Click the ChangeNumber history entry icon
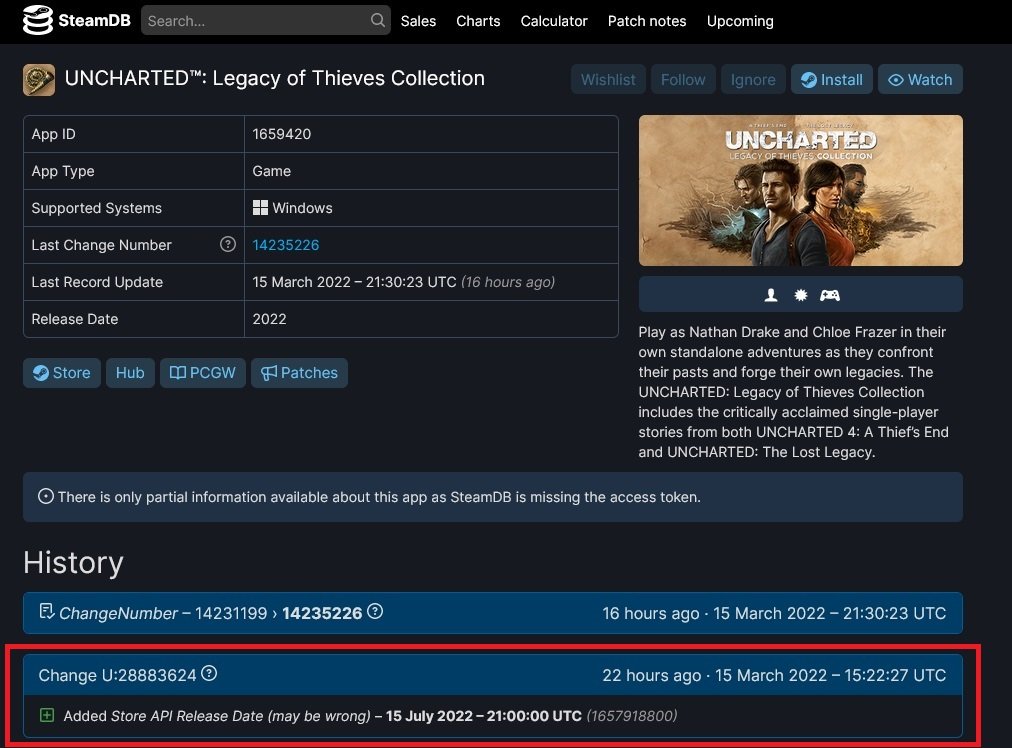 [46, 611]
